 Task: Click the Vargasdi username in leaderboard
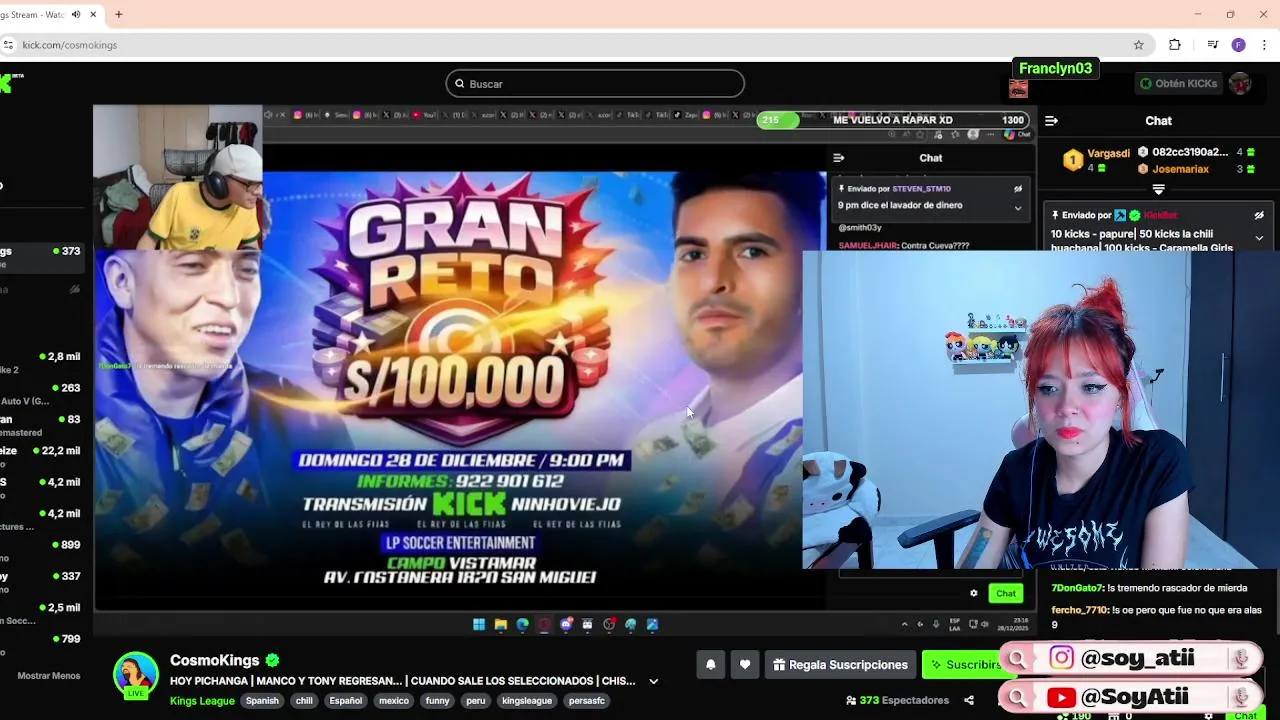coord(1108,153)
